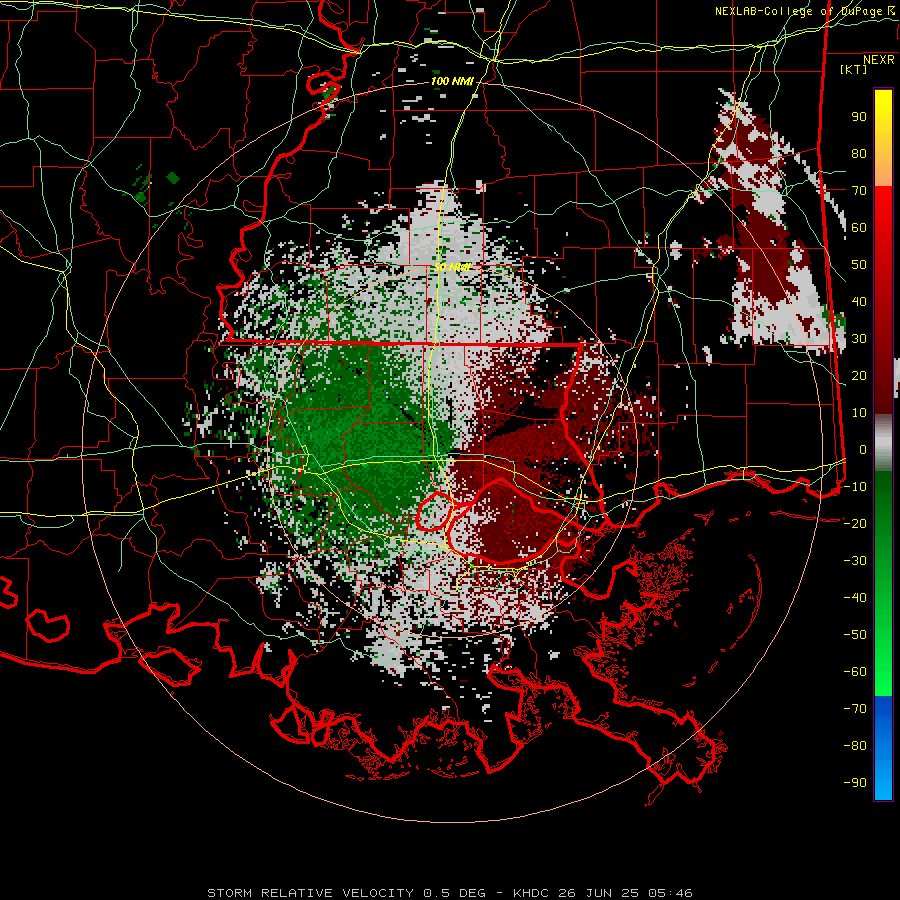
Task: Click the -90 value on velocity scale
Action: [x=855, y=783]
